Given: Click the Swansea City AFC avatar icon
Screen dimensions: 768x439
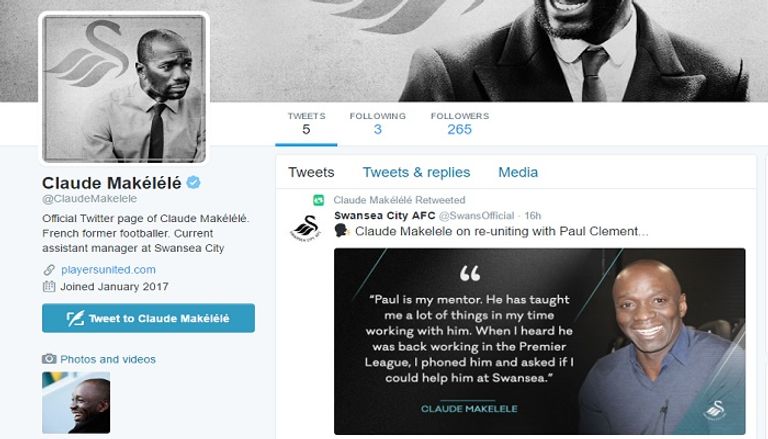Looking at the screenshot, I should [x=305, y=226].
